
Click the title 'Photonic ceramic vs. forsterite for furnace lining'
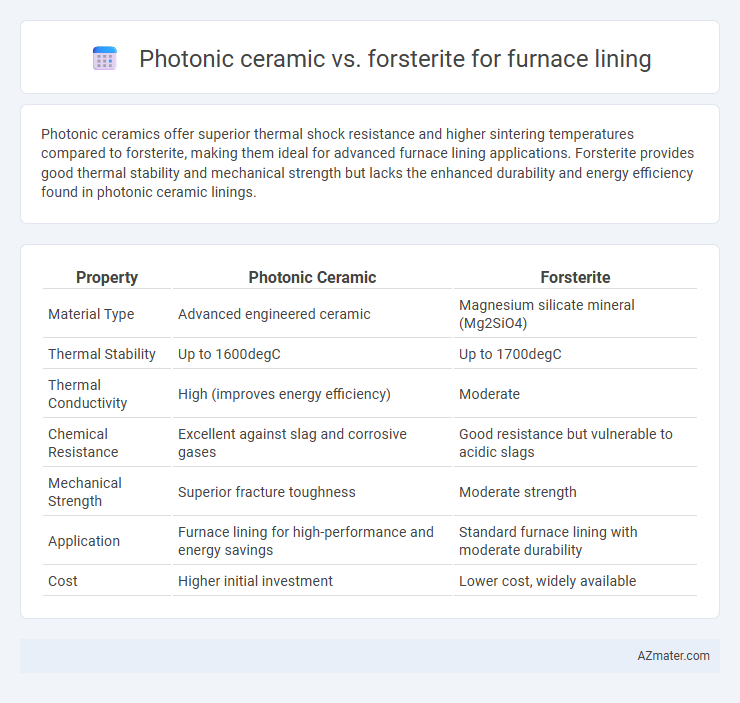click(x=395, y=59)
